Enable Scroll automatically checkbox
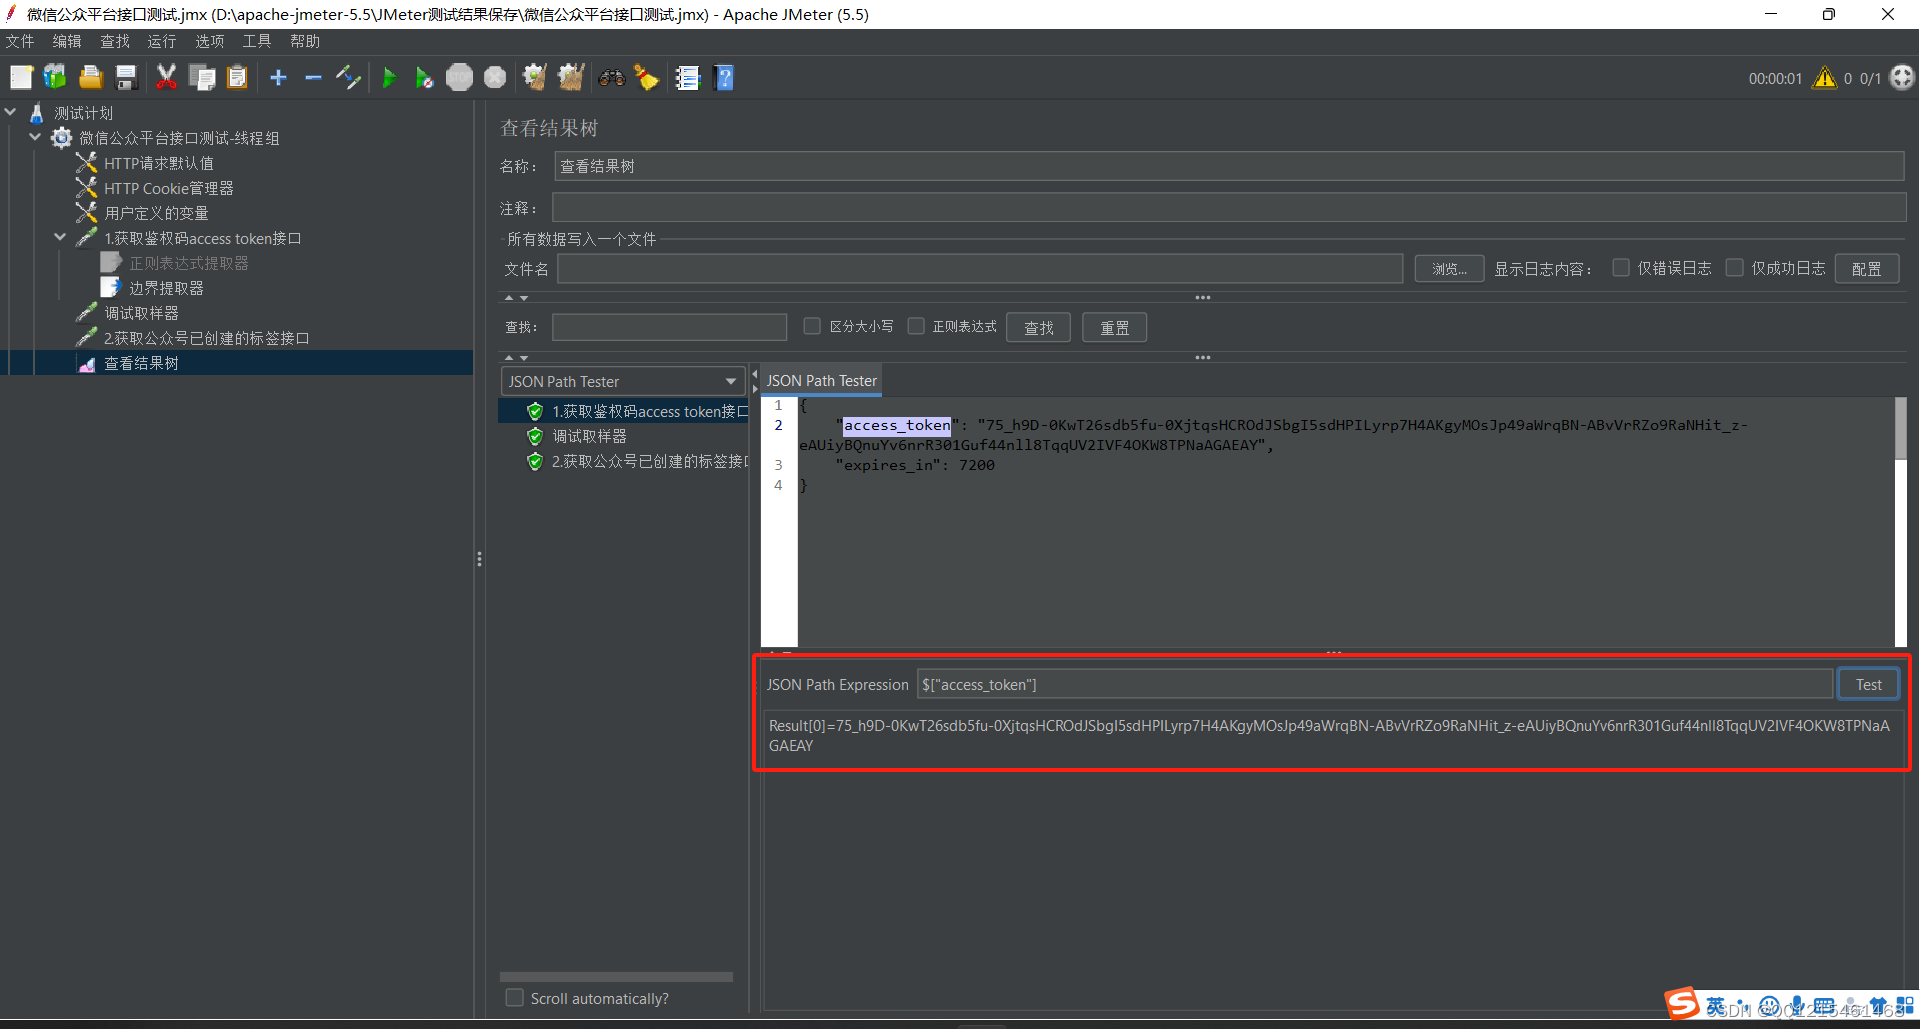Viewport: 1920px width, 1029px height. click(x=515, y=998)
